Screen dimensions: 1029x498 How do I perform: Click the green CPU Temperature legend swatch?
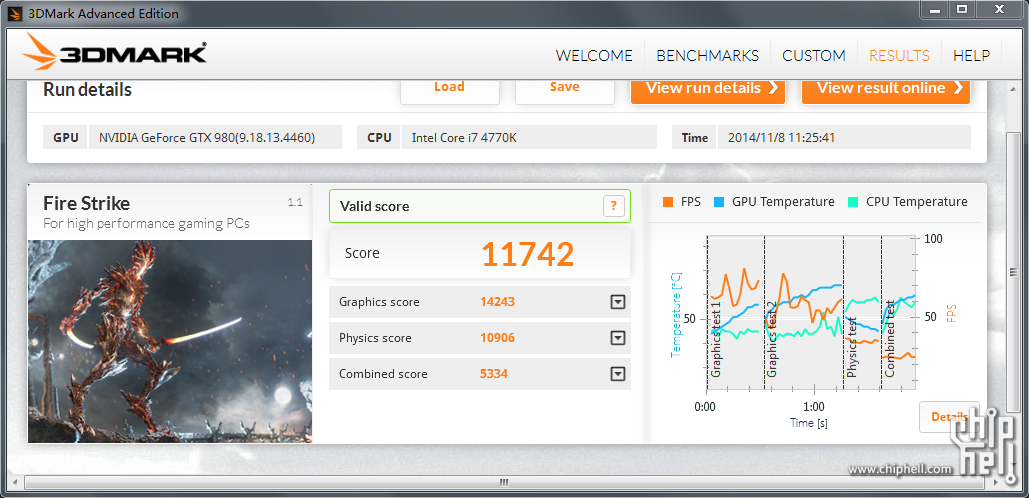pos(853,202)
